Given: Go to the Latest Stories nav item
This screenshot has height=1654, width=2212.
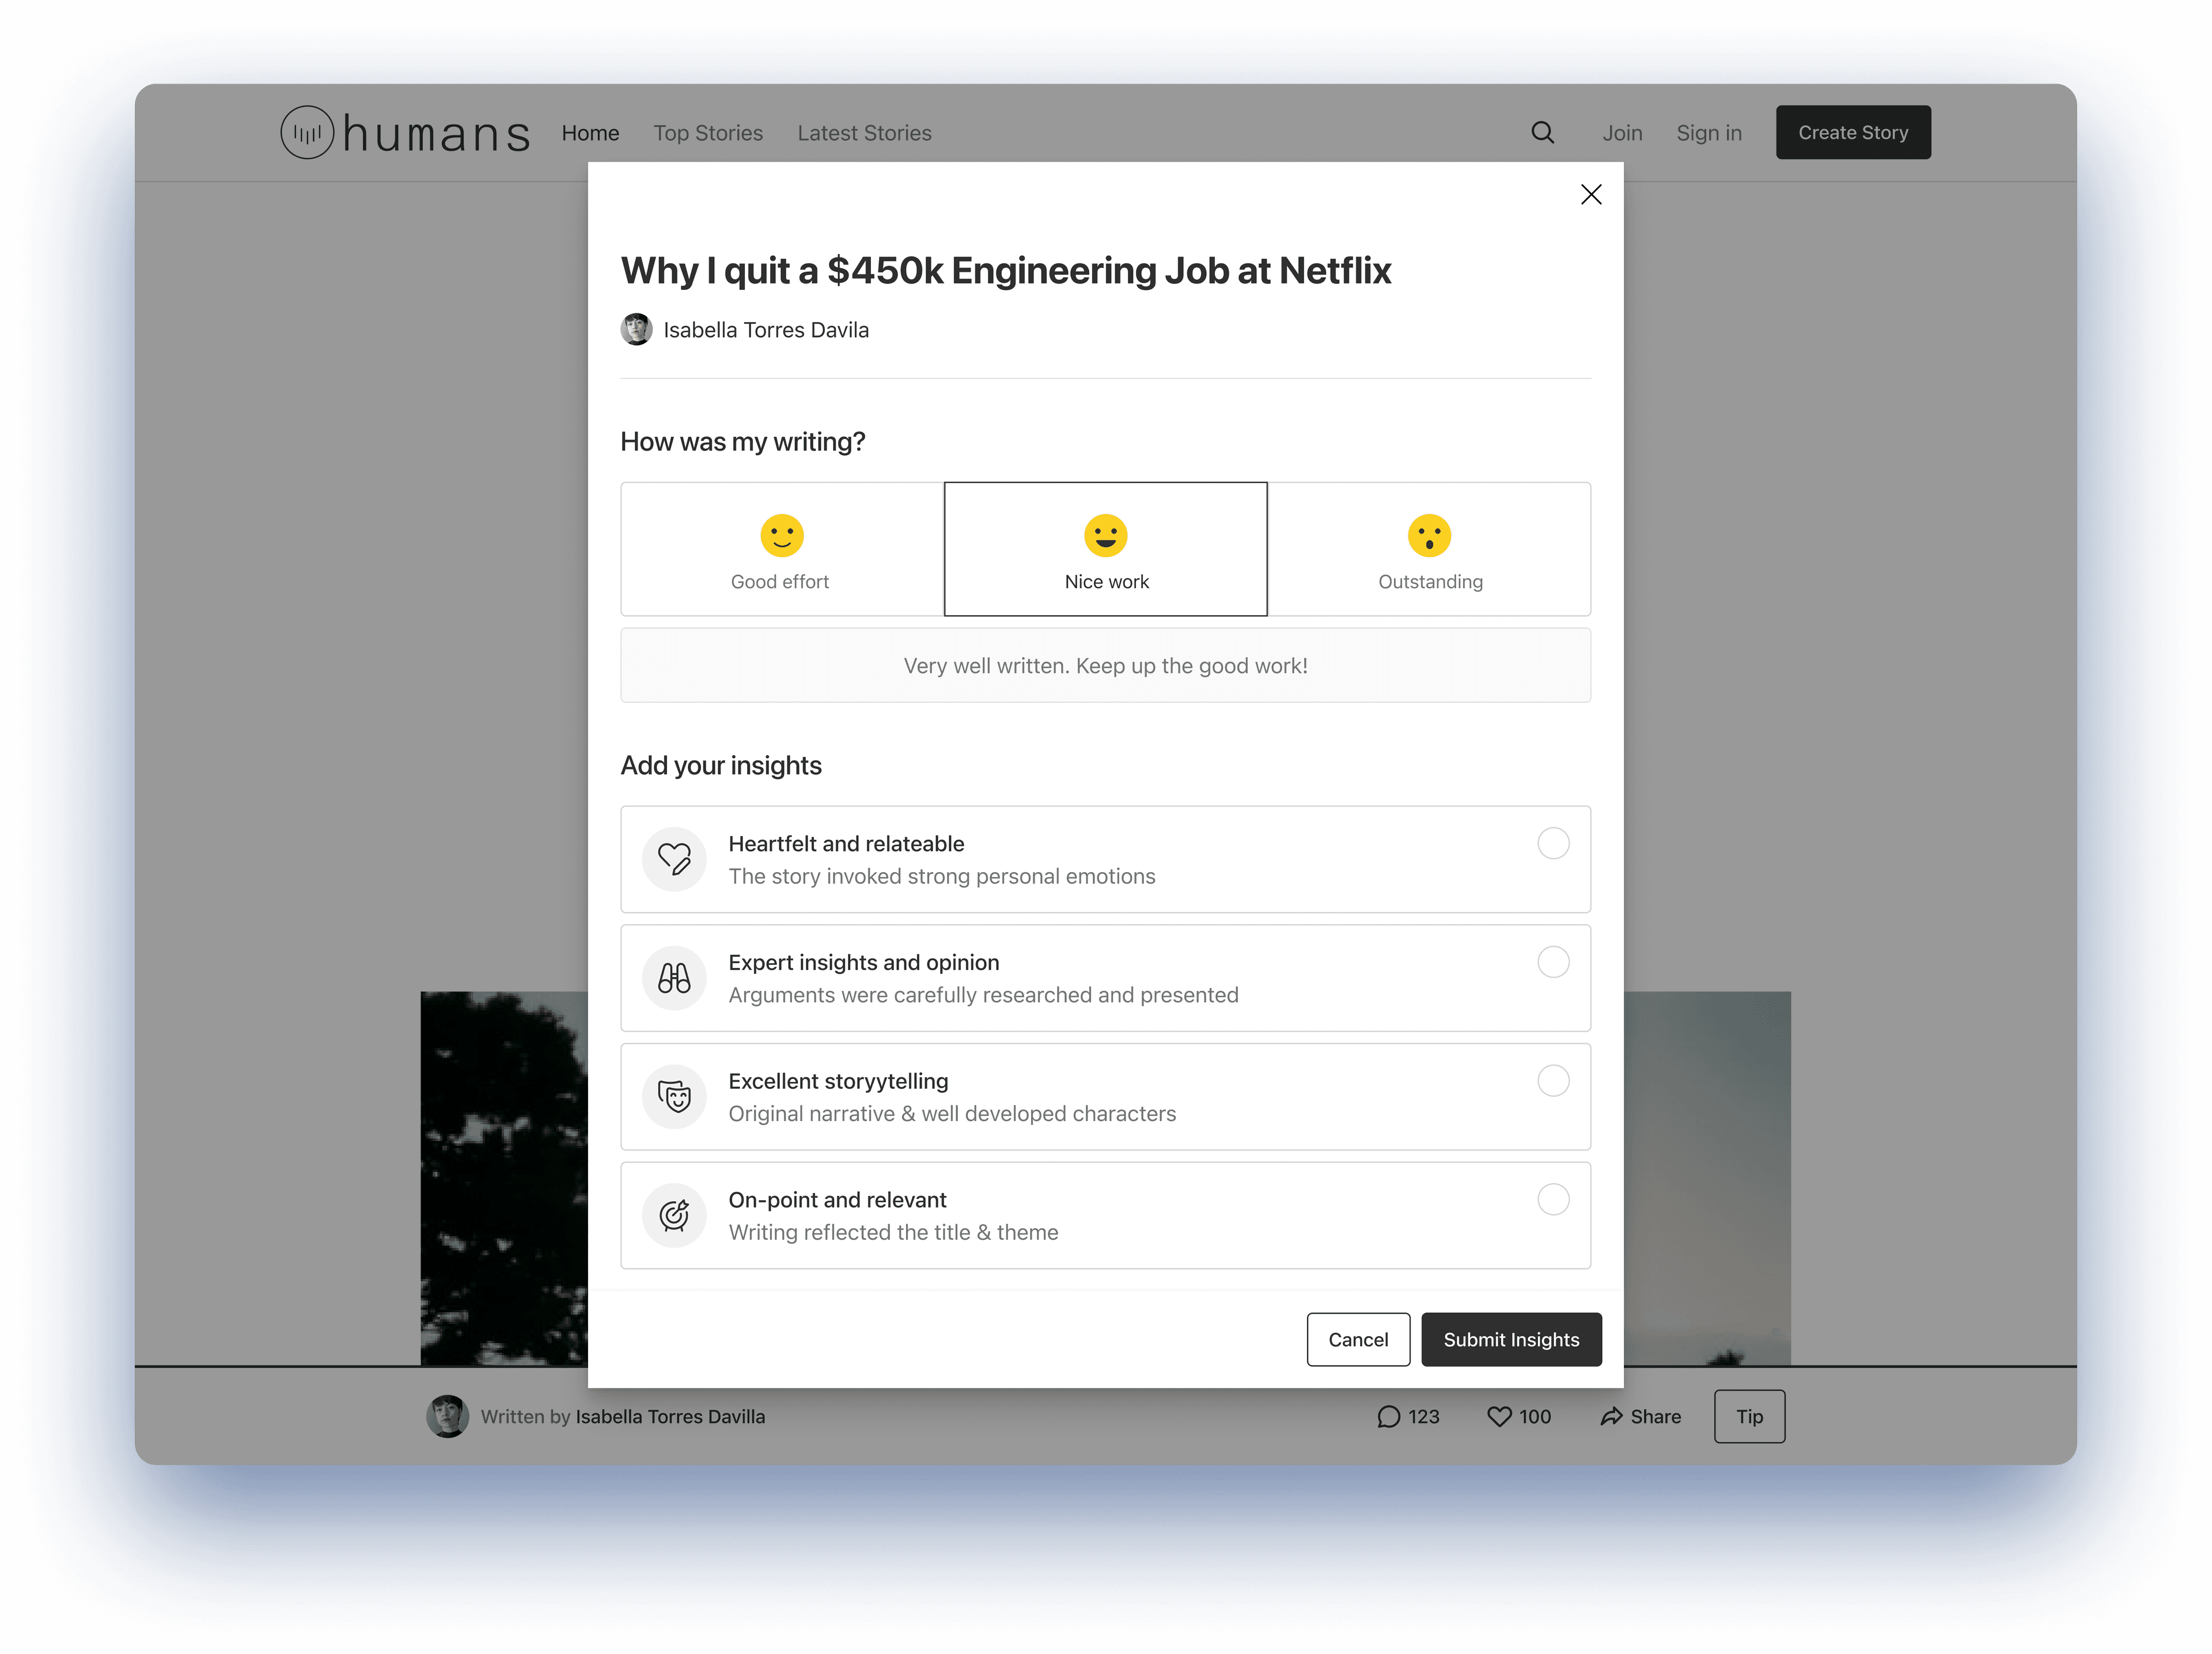Looking at the screenshot, I should (x=864, y=133).
